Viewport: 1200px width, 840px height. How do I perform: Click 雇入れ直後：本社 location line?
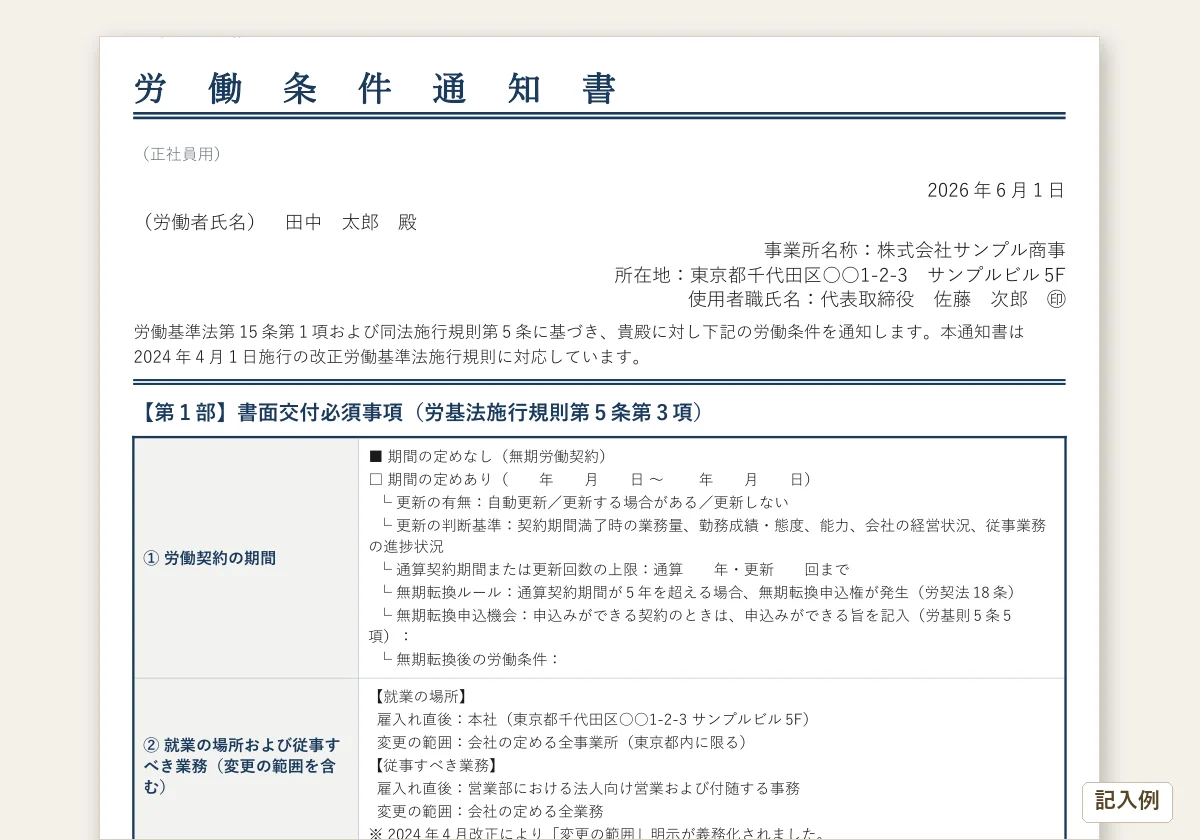pos(597,719)
